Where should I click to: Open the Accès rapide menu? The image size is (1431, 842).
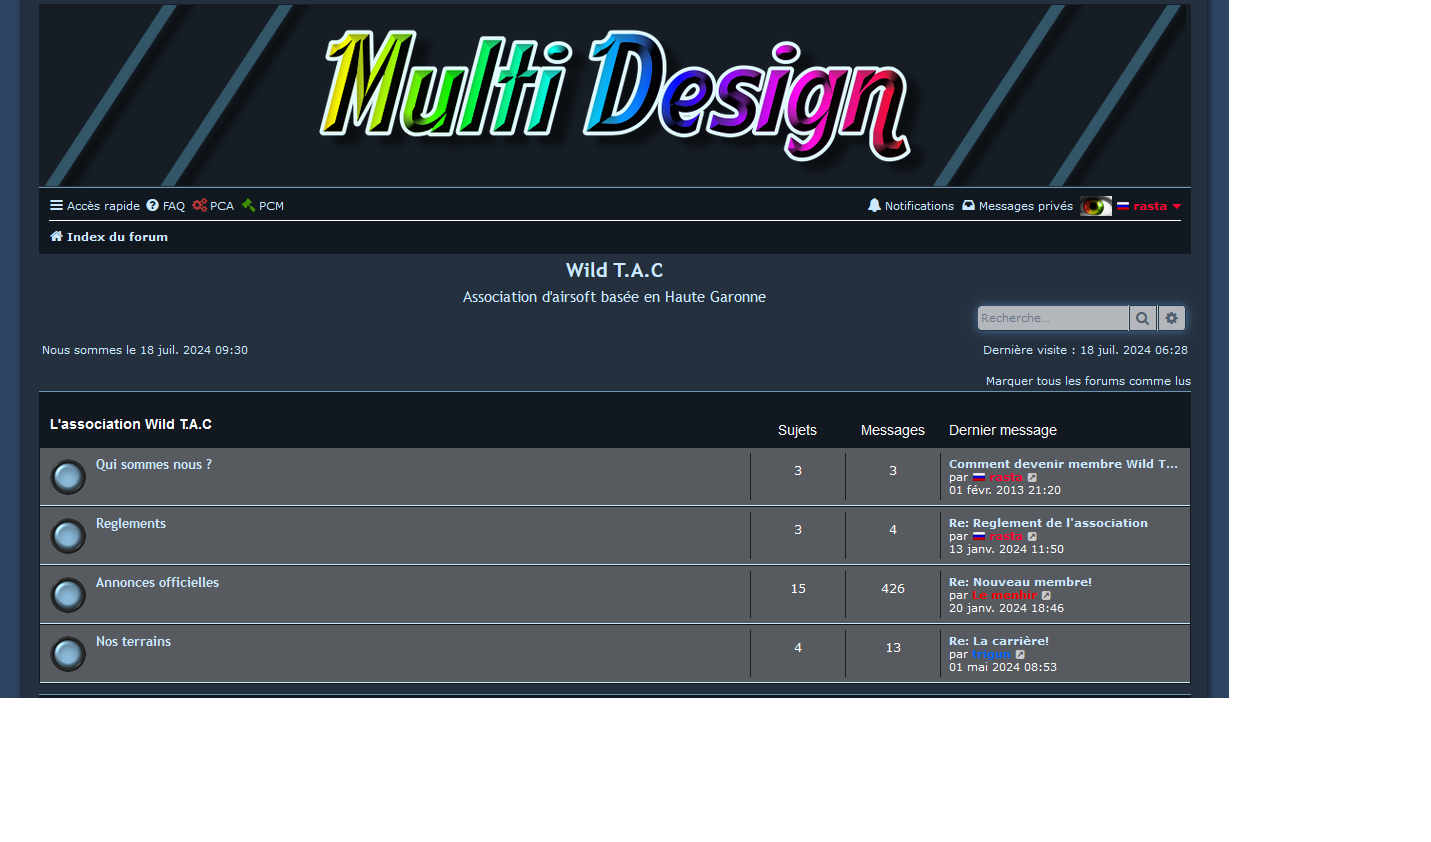click(95, 206)
